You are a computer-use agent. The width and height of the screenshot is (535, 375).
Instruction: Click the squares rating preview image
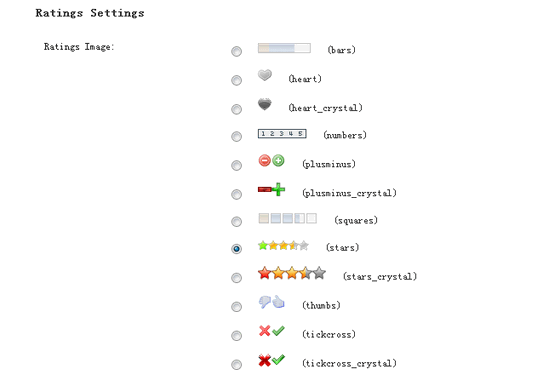click(x=288, y=218)
